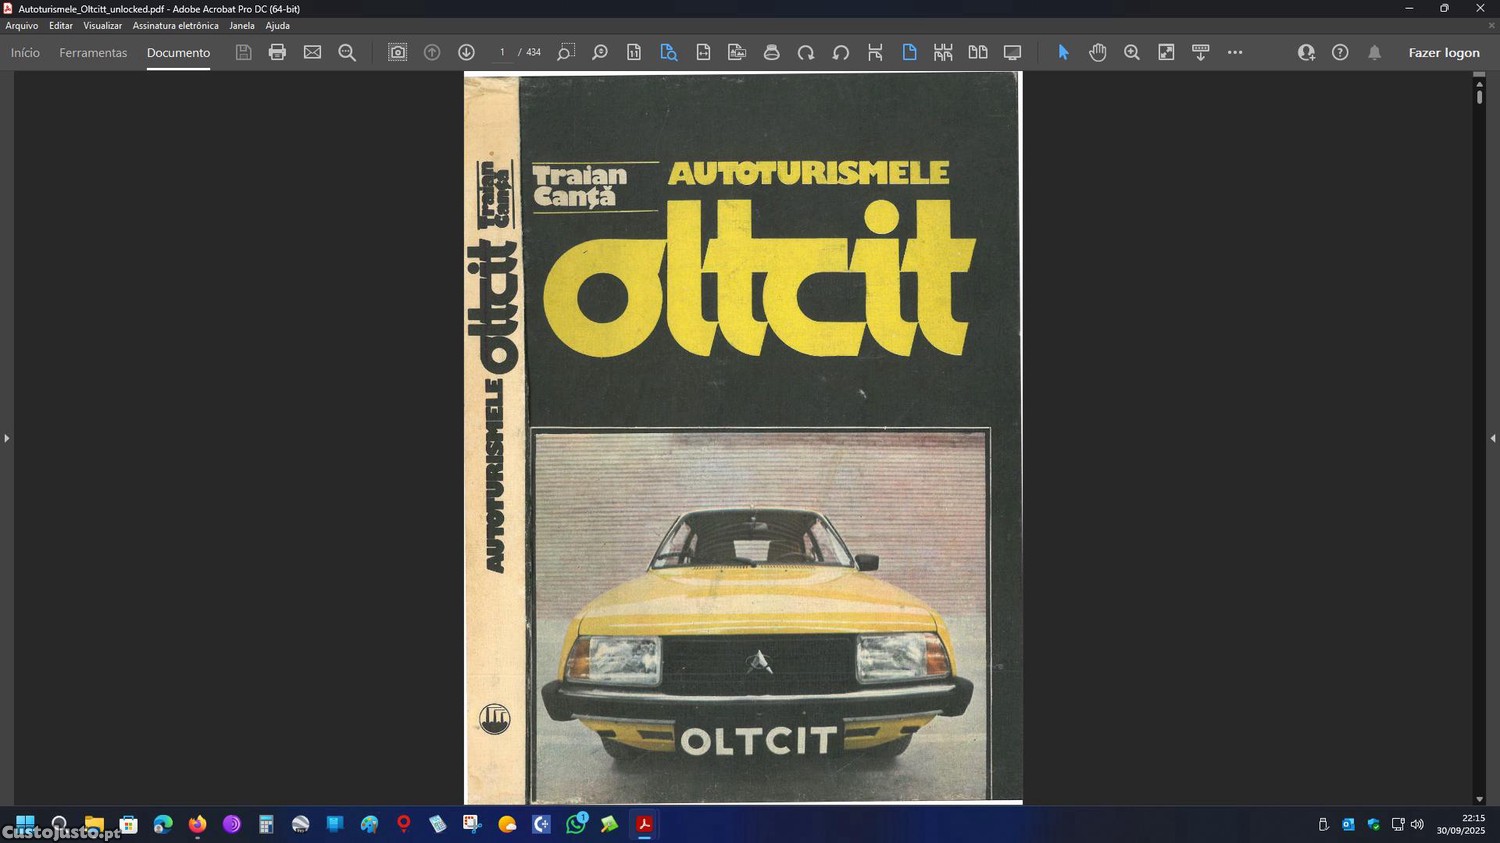Click the Print file icon

277,52
